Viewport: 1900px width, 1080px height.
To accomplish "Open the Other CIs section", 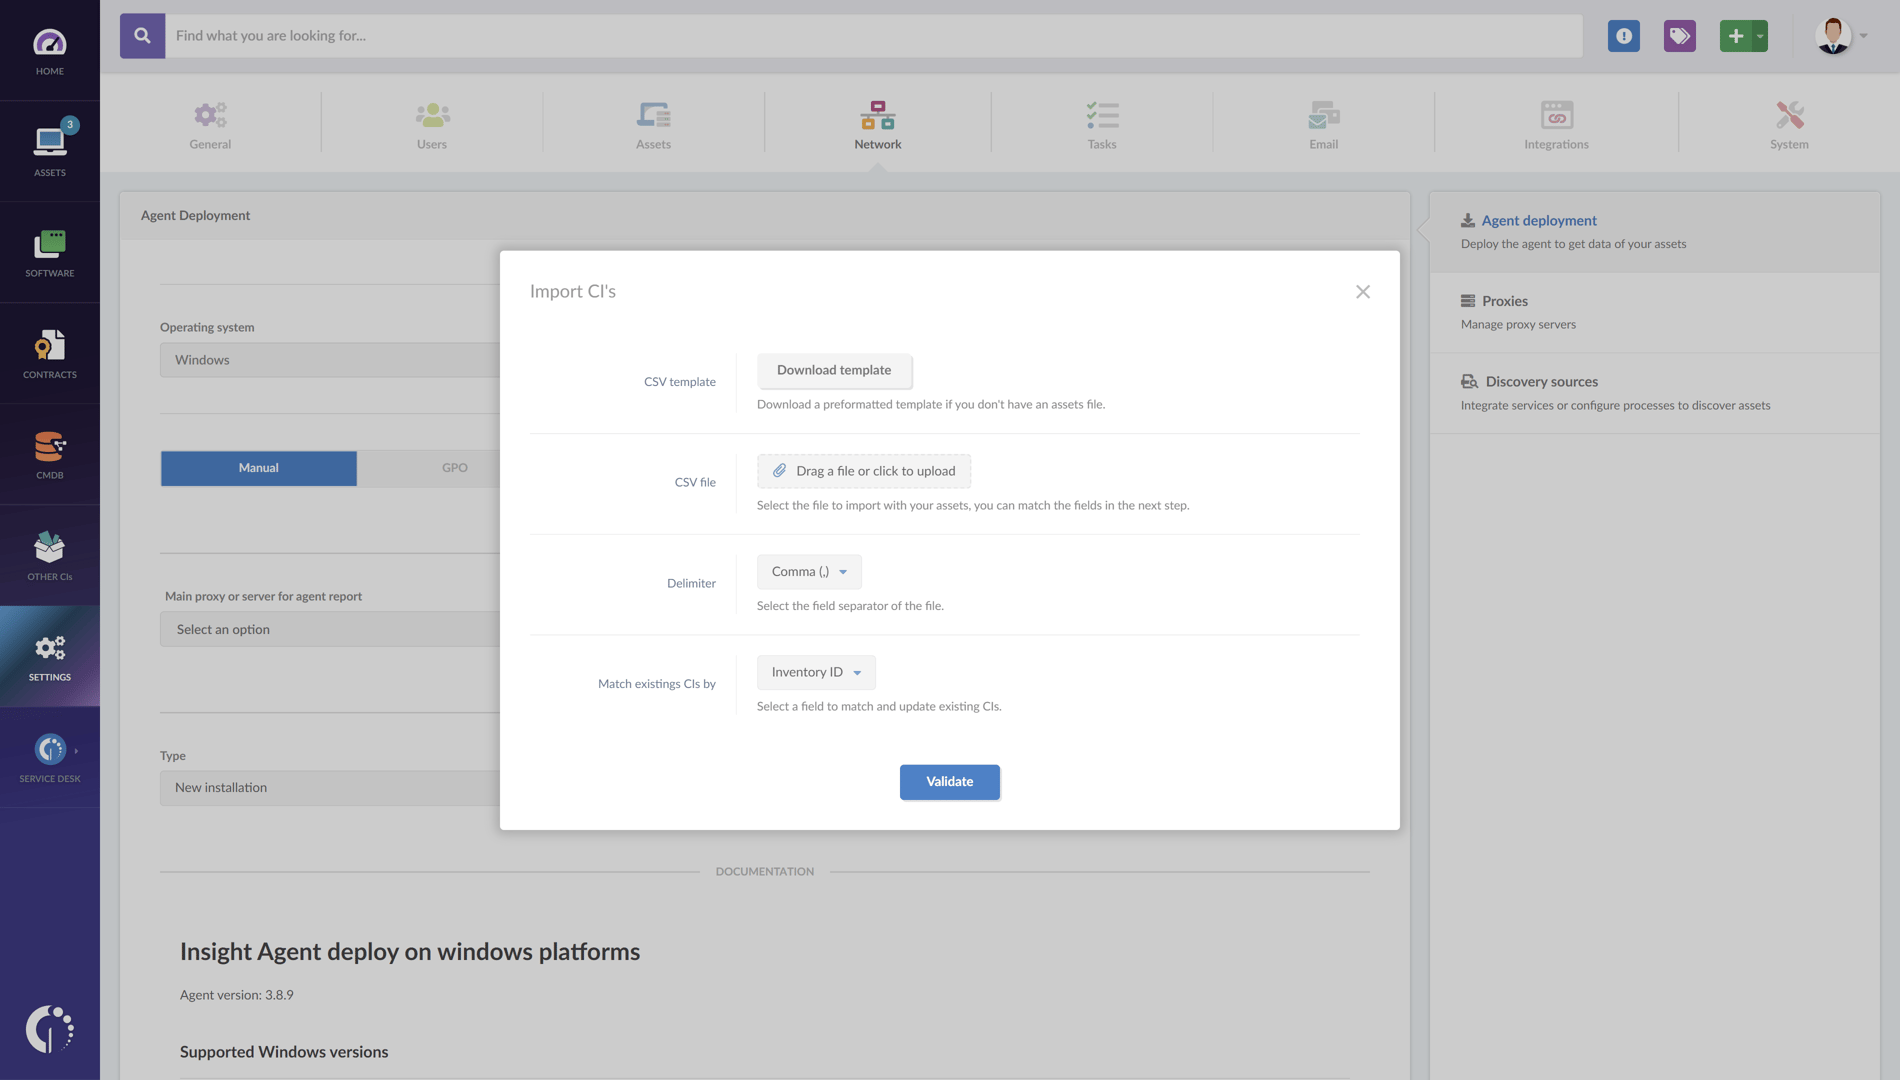I will pyautogui.click(x=49, y=554).
